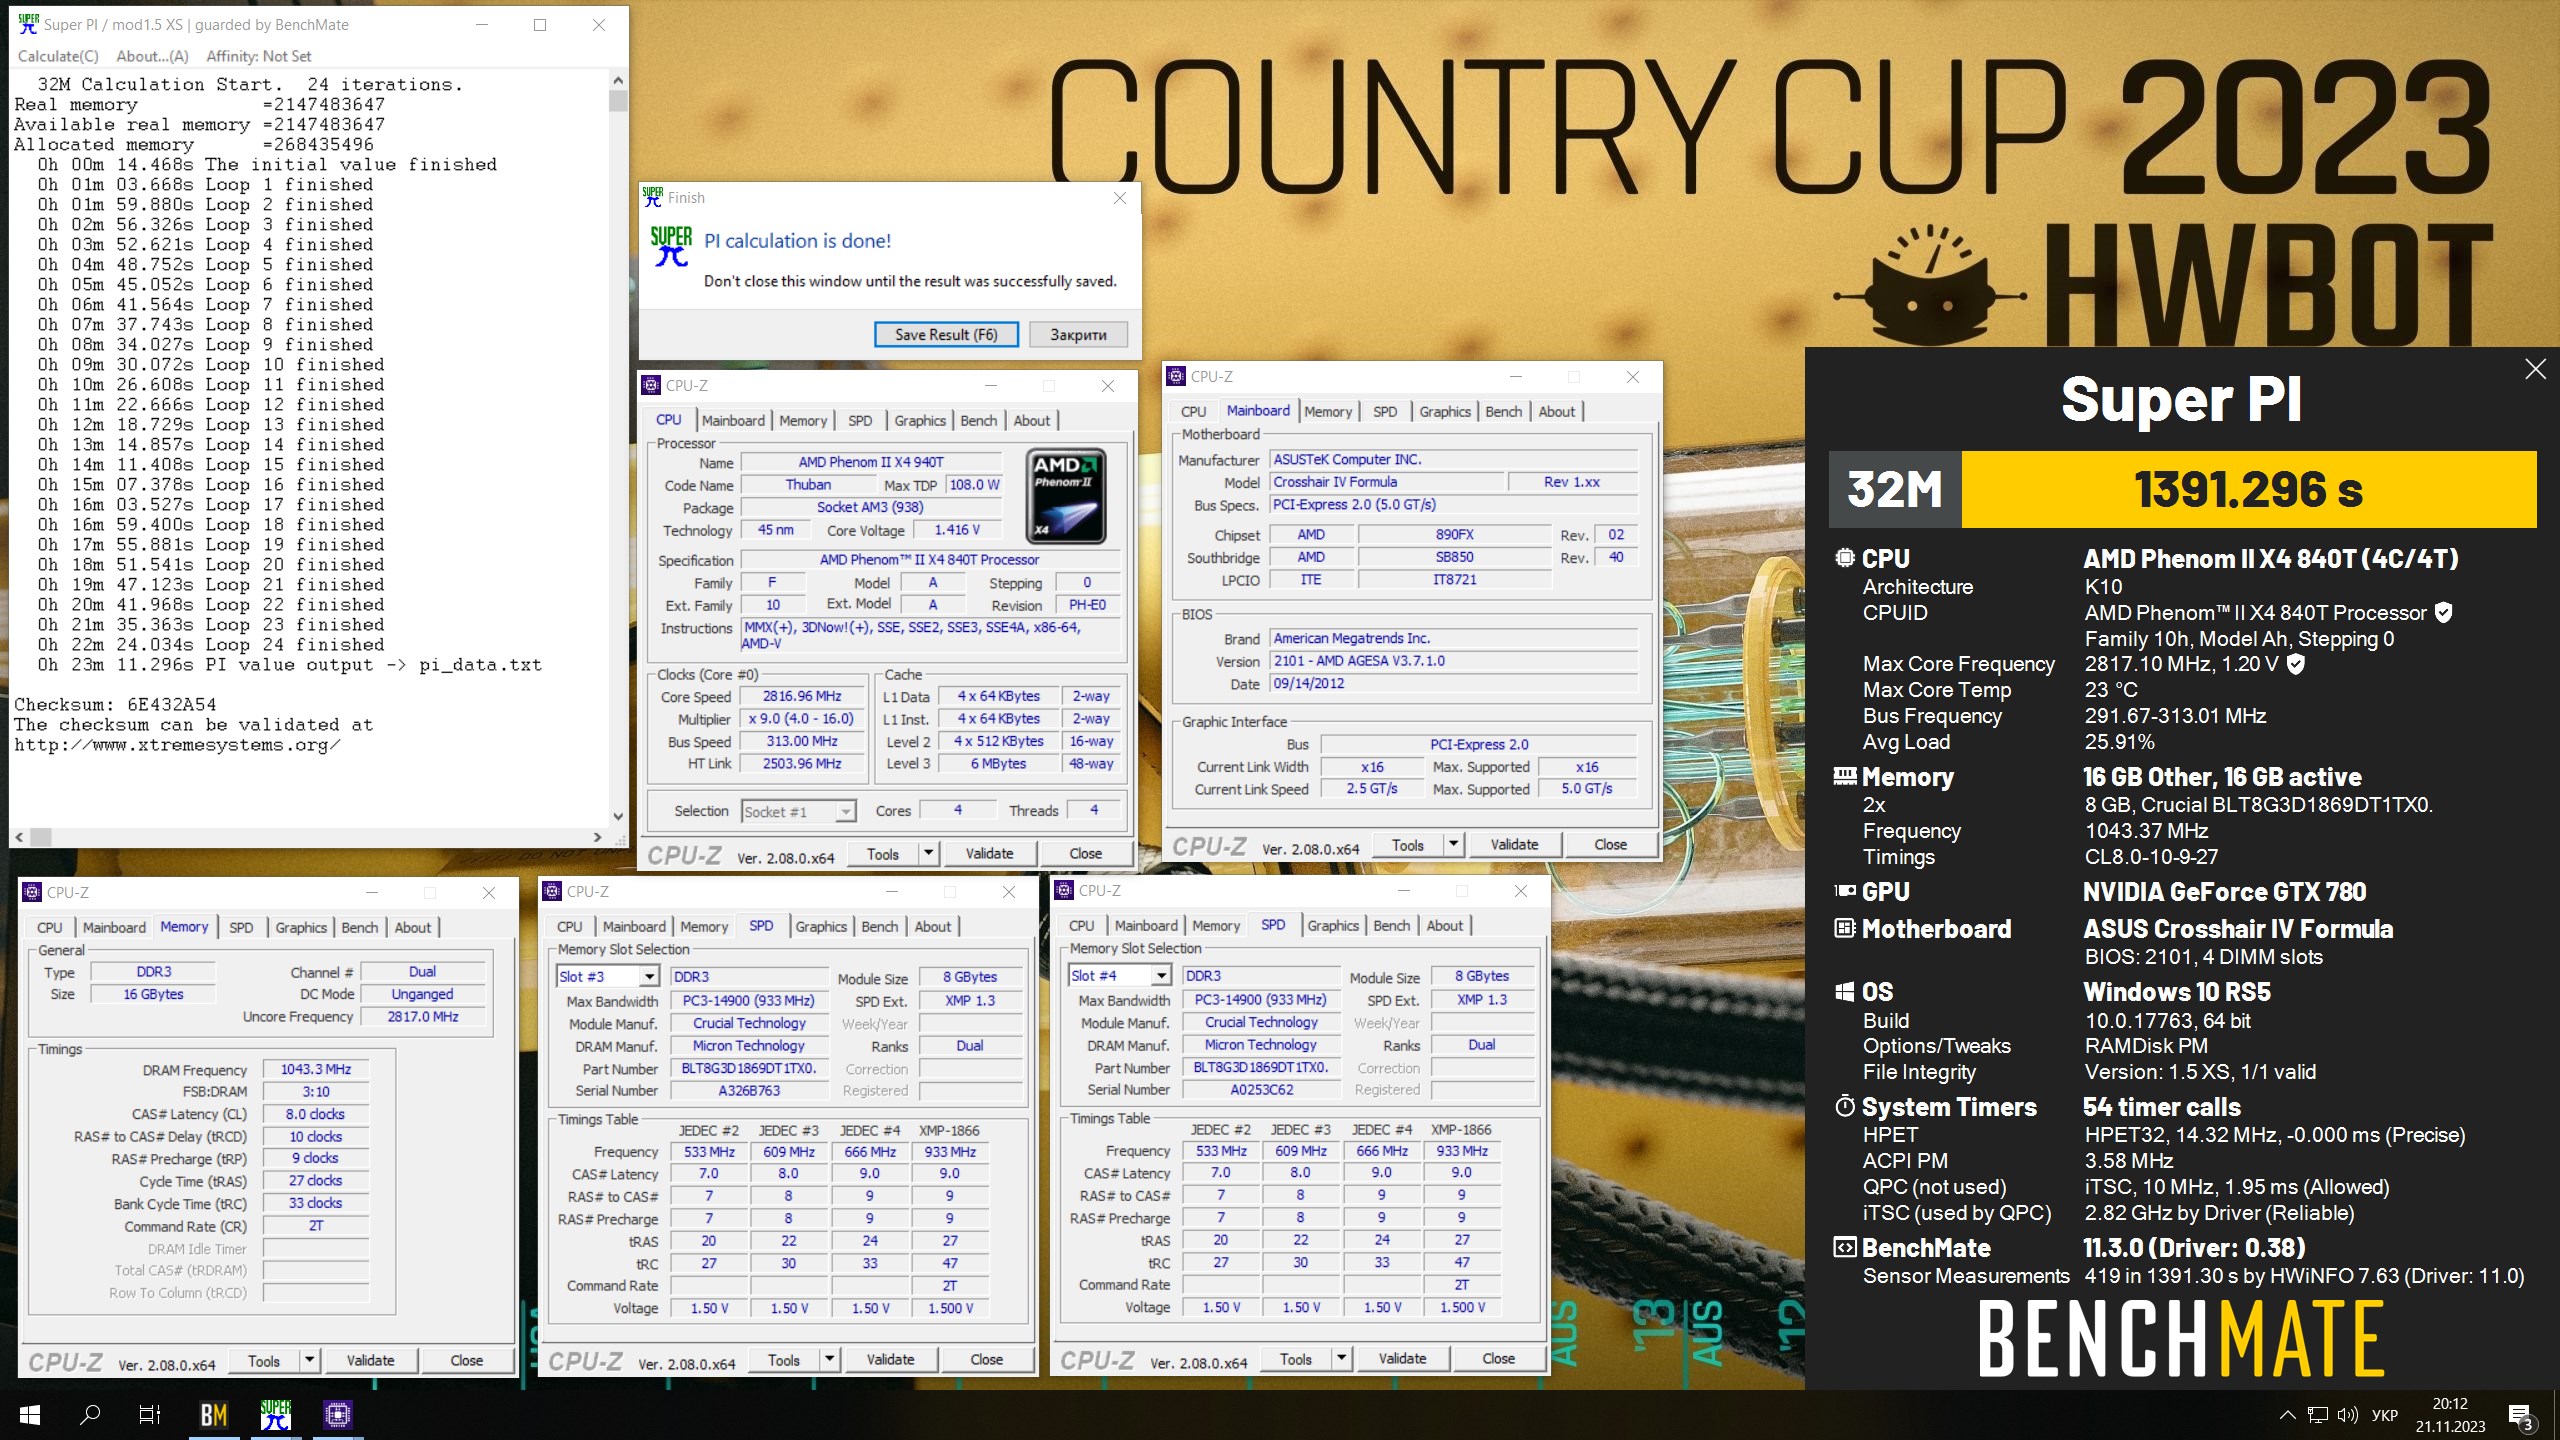Click verified shield beside Max Core Frequency
The width and height of the screenshot is (2560, 1440).
tap(2296, 663)
